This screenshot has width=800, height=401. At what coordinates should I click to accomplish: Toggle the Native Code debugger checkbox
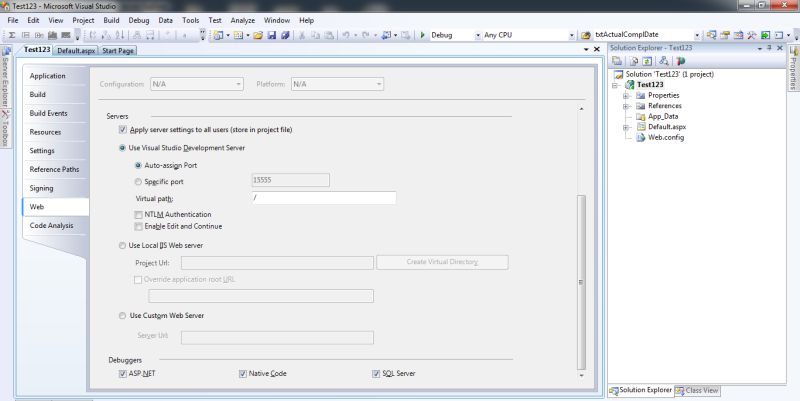[243, 373]
